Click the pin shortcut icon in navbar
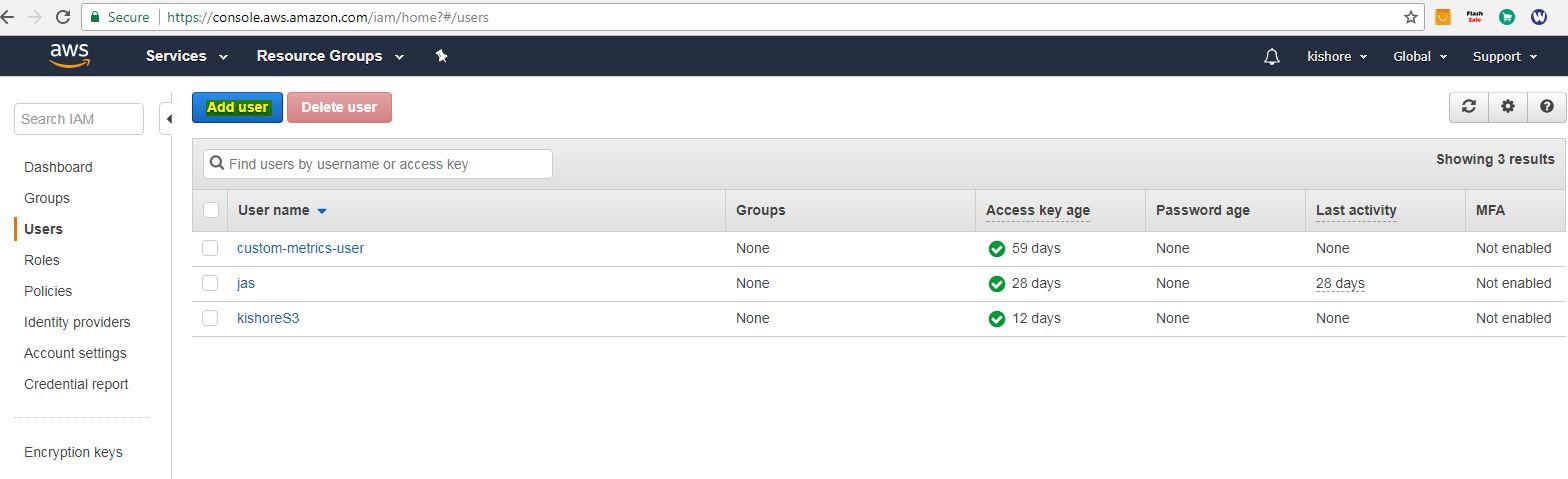1568x479 pixels. [x=441, y=56]
